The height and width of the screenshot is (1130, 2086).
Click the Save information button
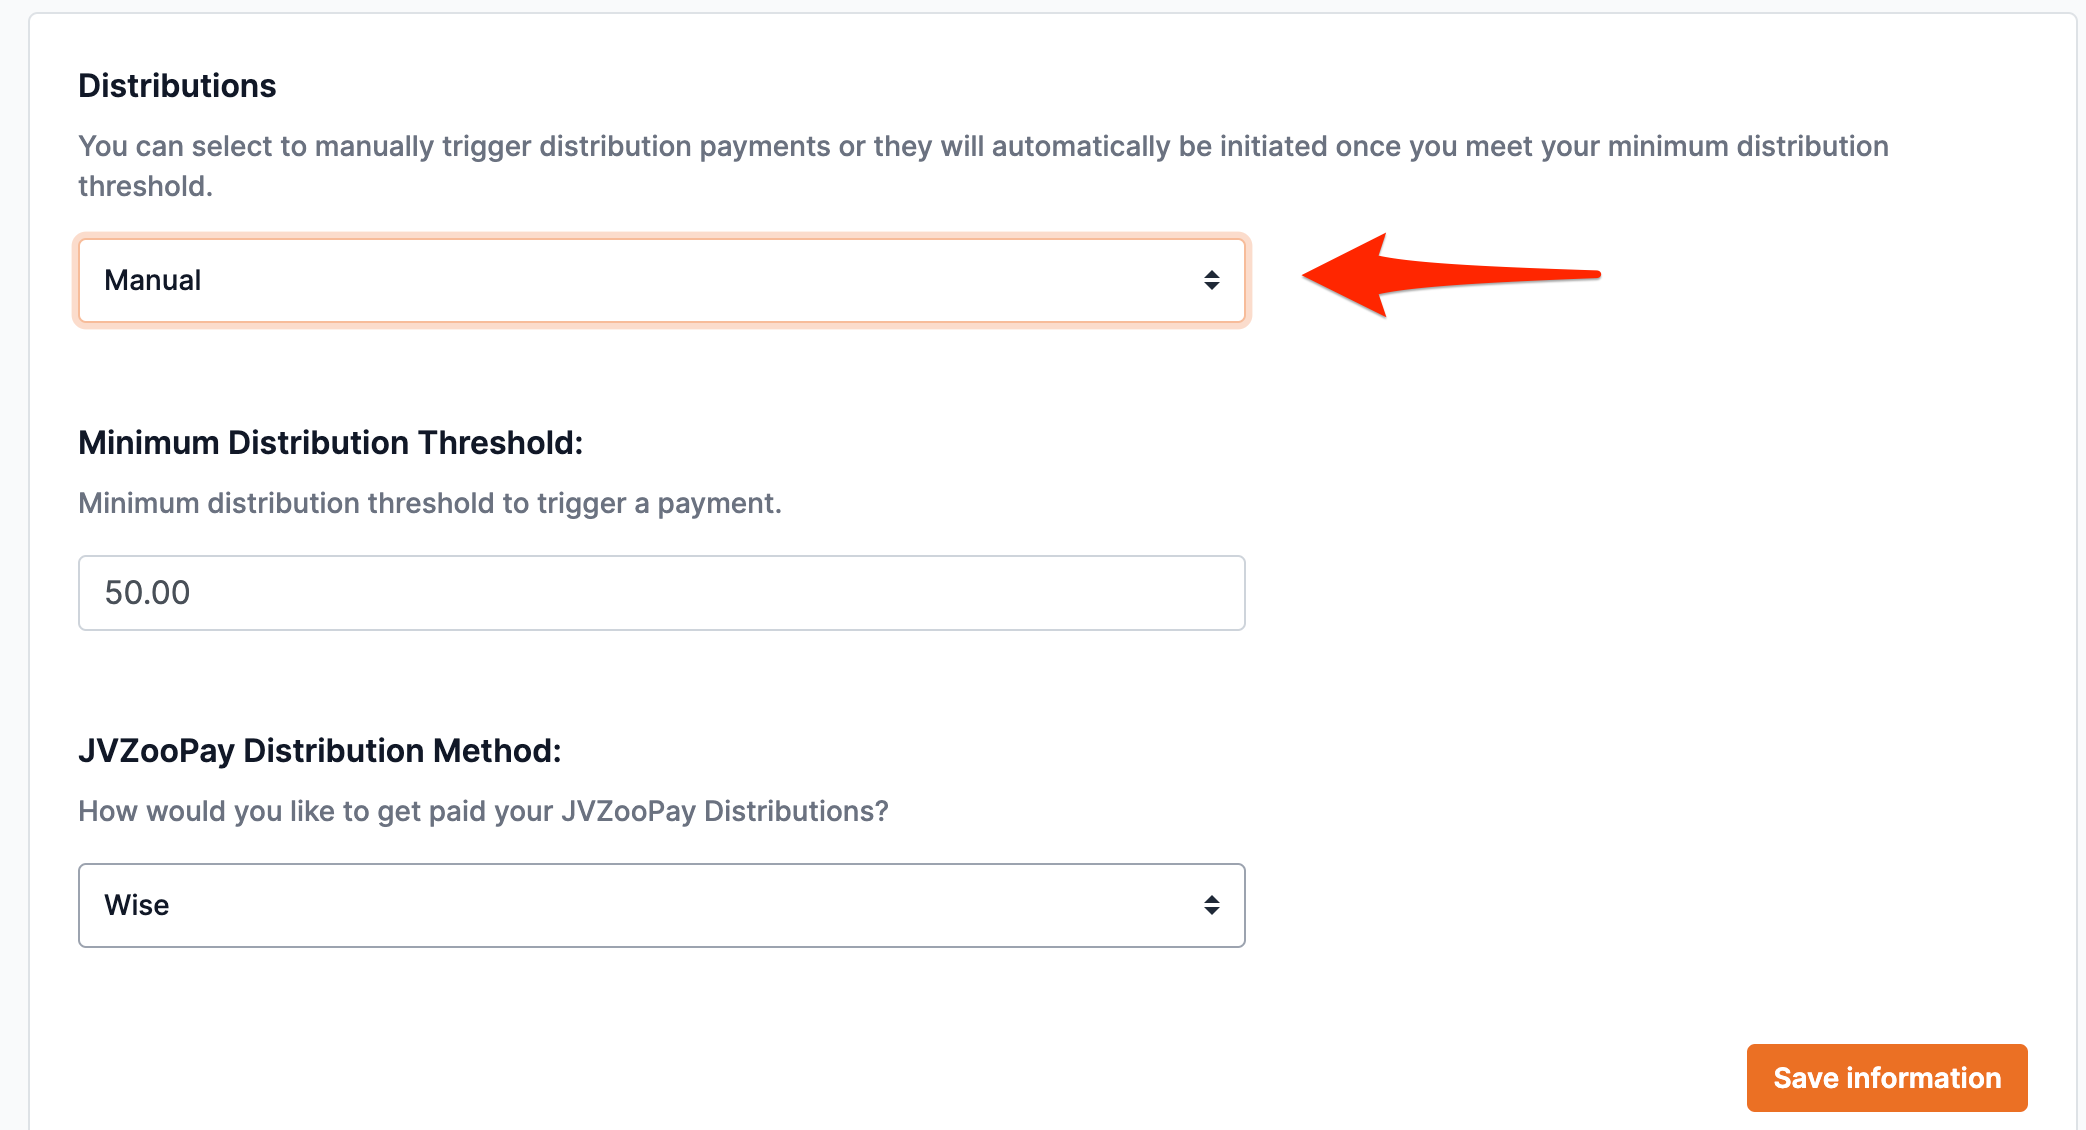(x=1886, y=1078)
